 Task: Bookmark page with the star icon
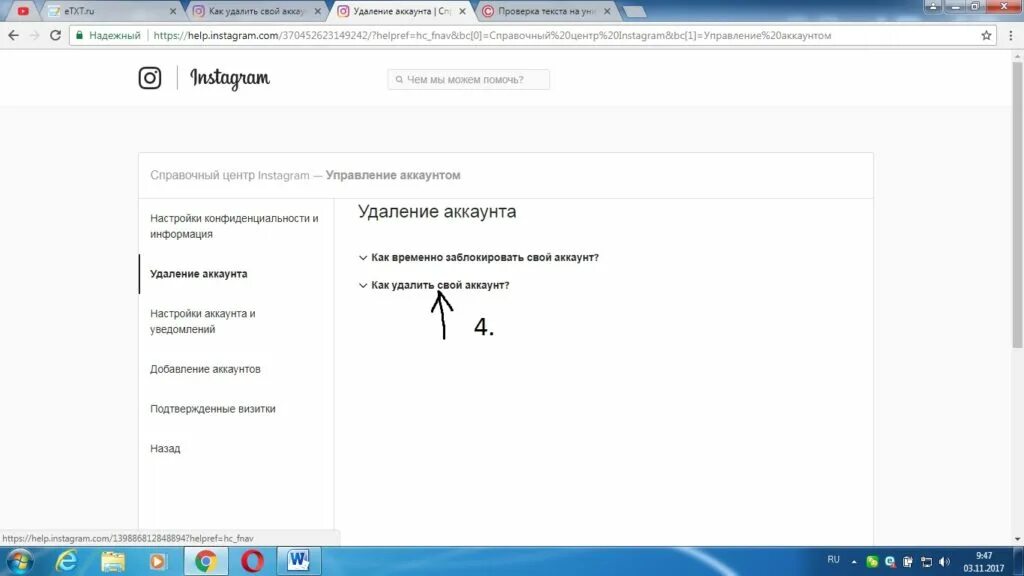pyautogui.click(x=986, y=35)
